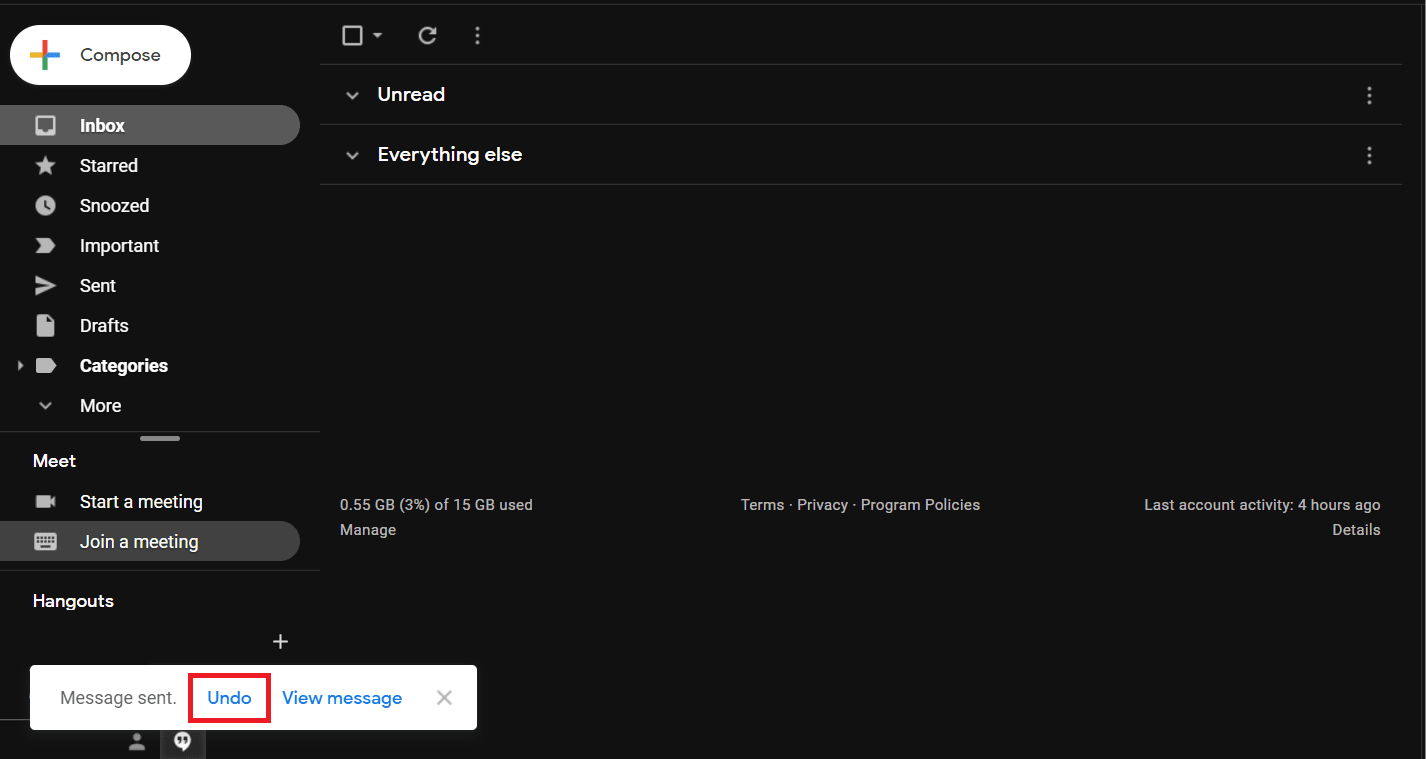The width and height of the screenshot is (1426, 759).
Task: Expand the More labels chevron
Action: 45,405
